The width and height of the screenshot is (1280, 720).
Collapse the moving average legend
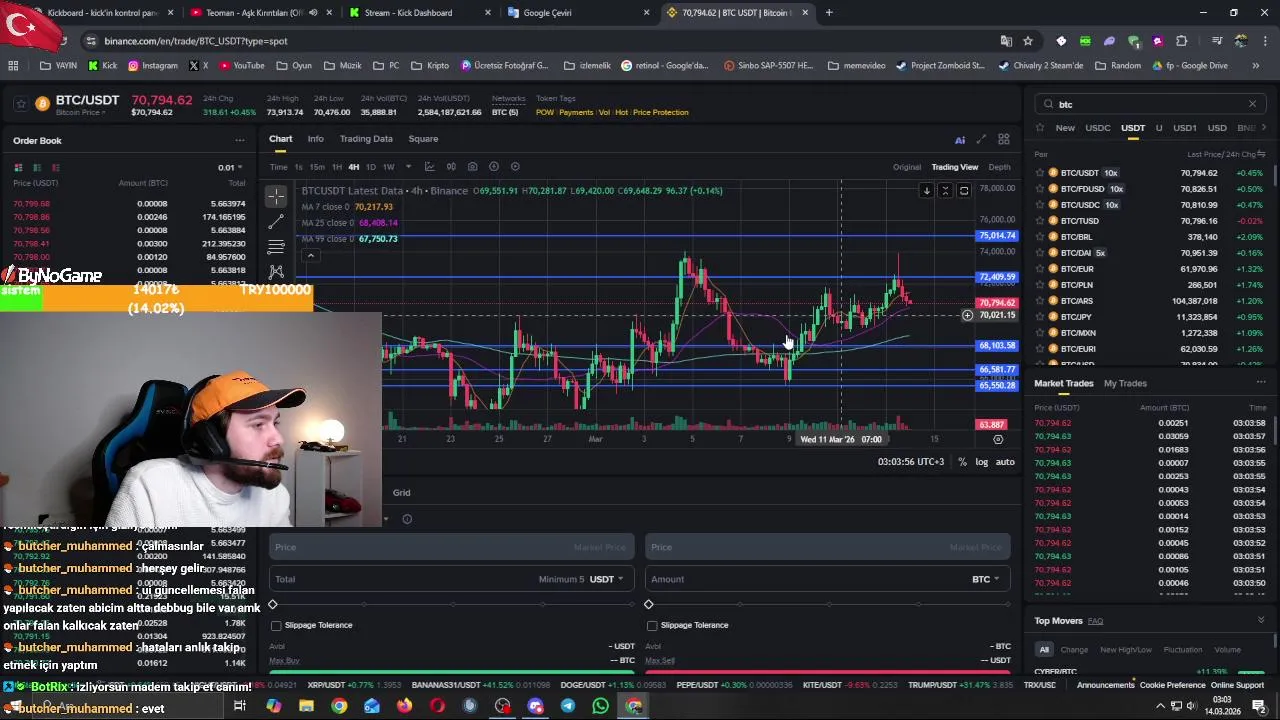tap(310, 256)
